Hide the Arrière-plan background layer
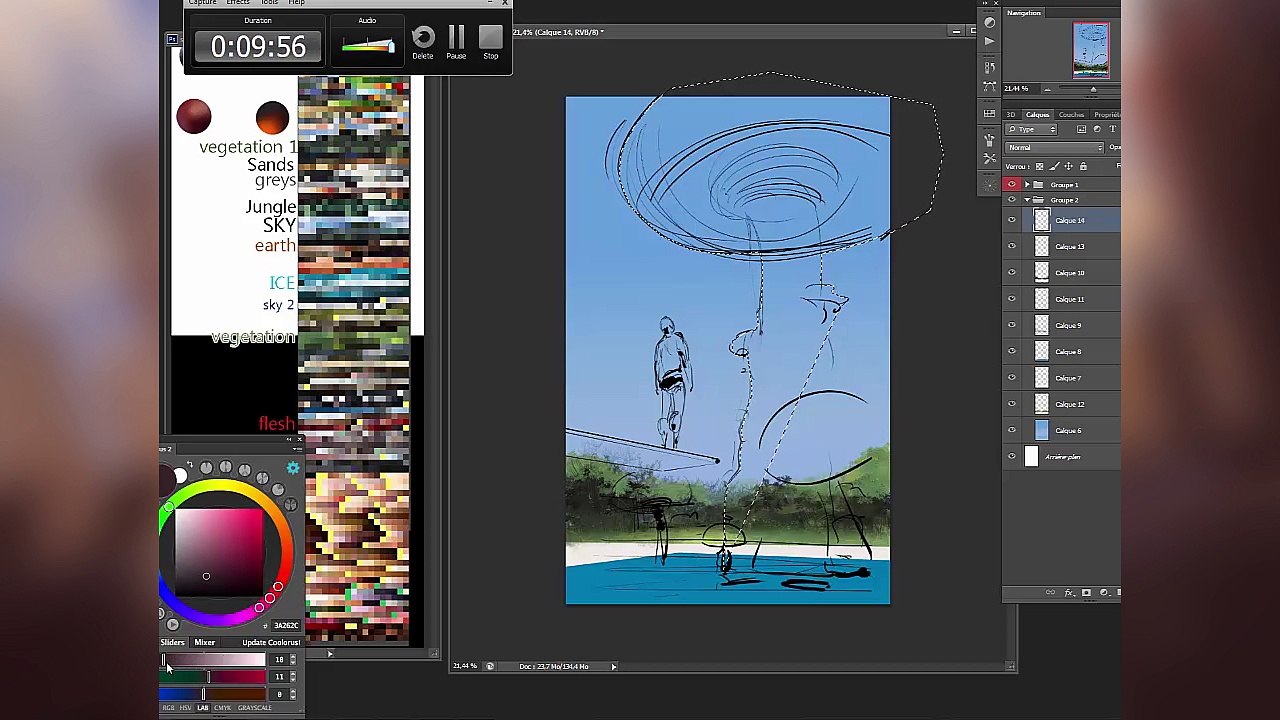The width and height of the screenshot is (1280, 720). tap(1012, 457)
